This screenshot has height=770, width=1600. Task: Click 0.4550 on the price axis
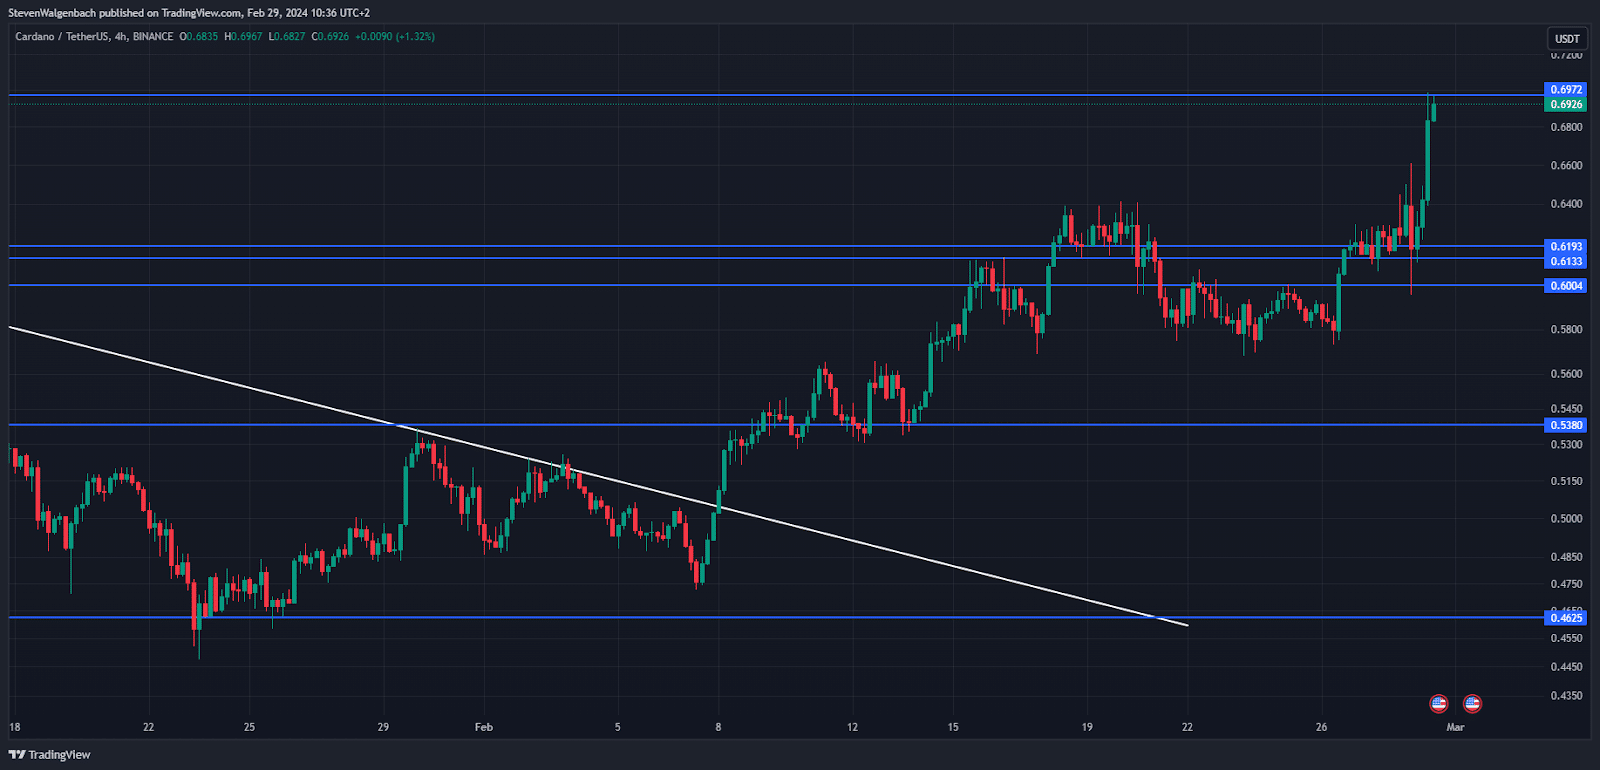1566,638
